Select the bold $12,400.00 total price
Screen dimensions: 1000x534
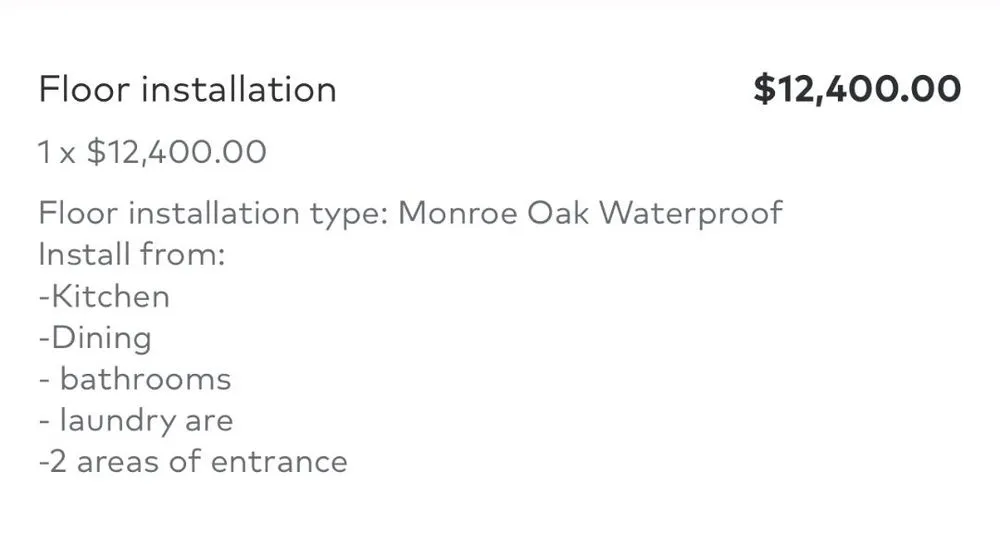pyautogui.click(x=857, y=89)
